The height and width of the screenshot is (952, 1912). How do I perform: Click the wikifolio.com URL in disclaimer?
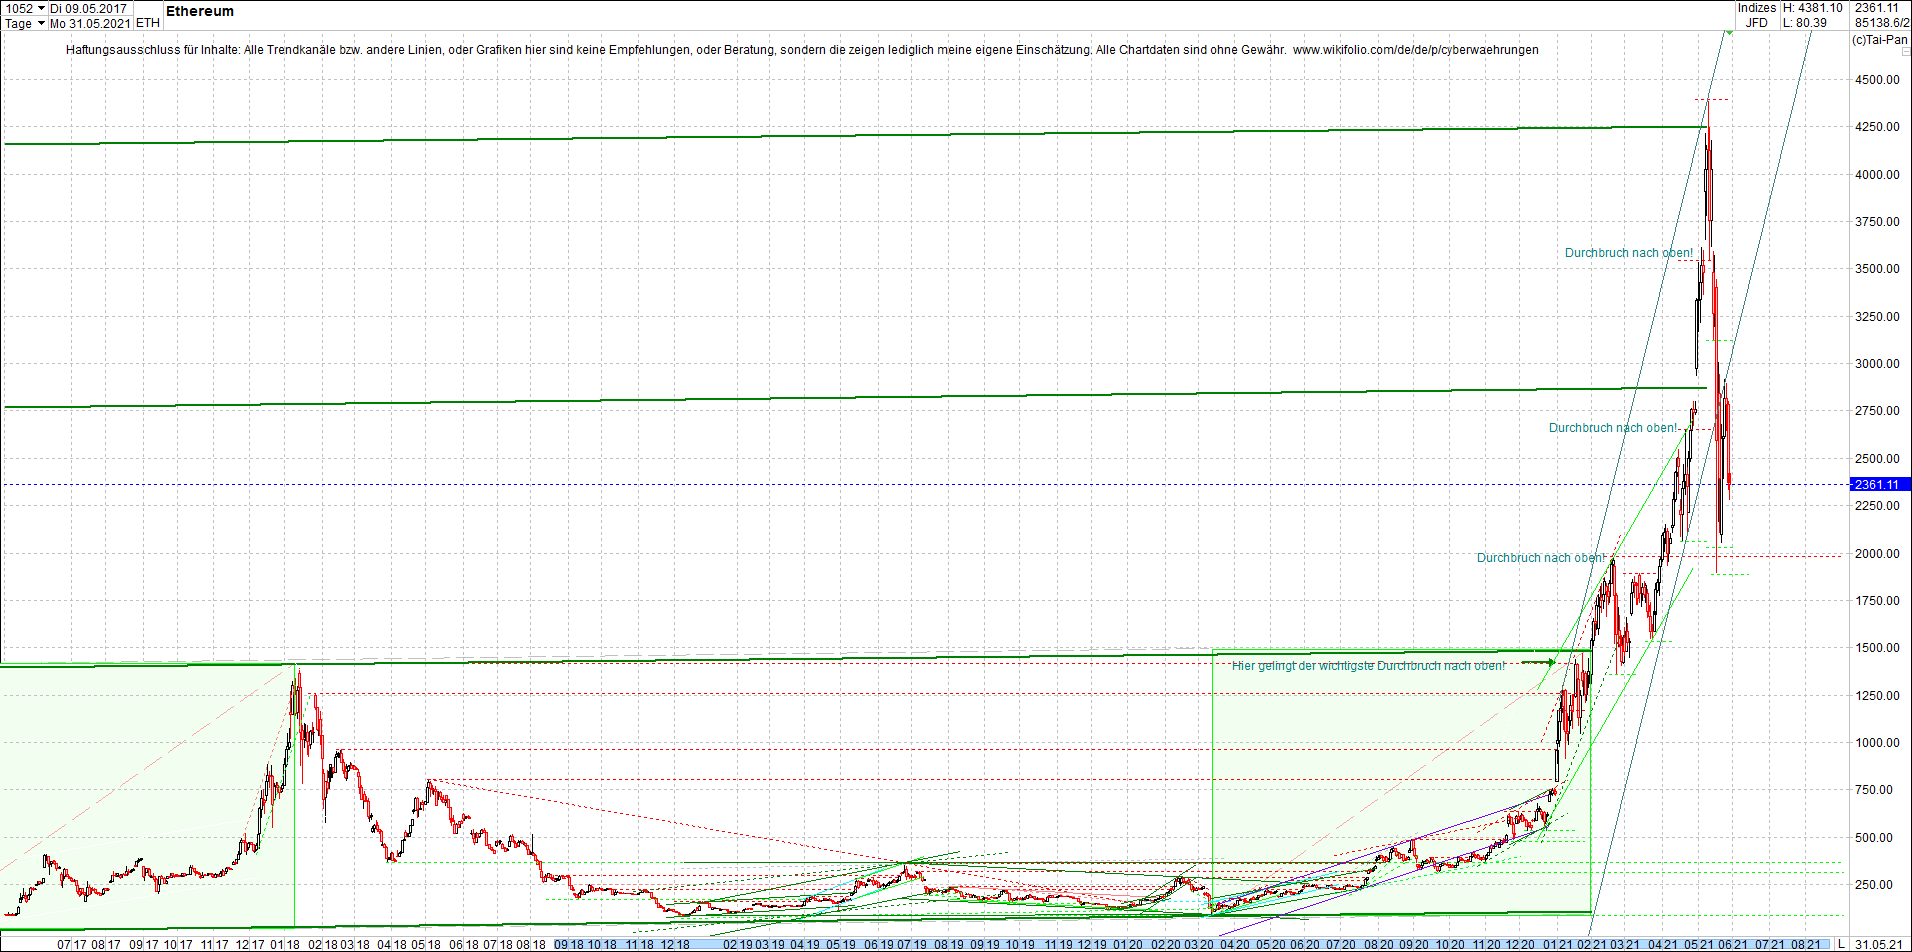point(1416,50)
